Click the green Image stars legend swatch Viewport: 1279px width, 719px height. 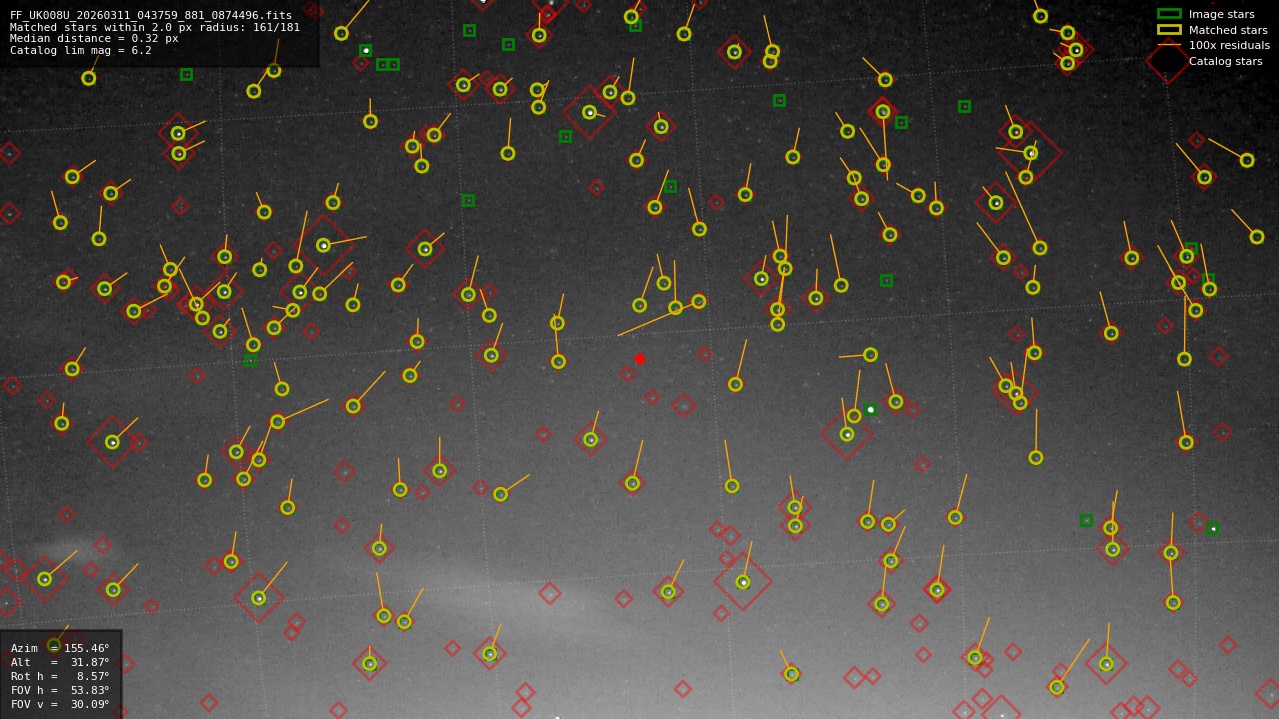tap(1169, 14)
